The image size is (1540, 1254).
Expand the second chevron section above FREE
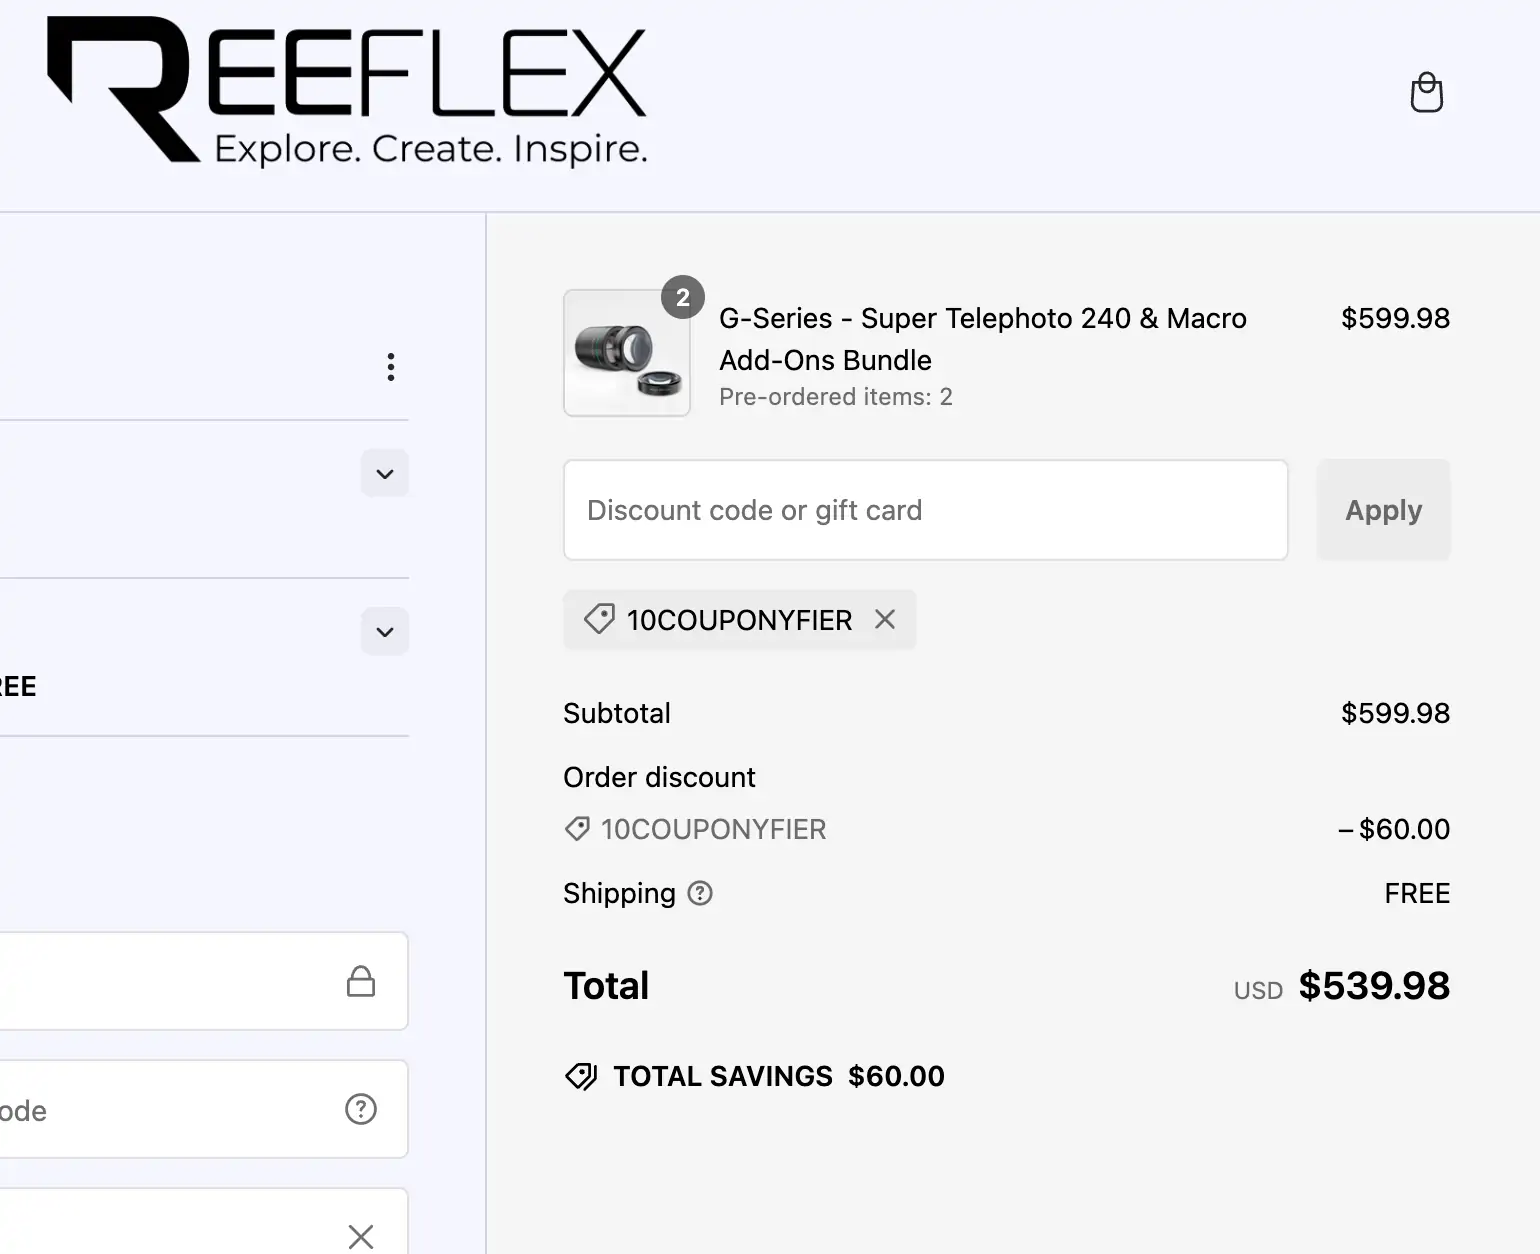point(384,631)
